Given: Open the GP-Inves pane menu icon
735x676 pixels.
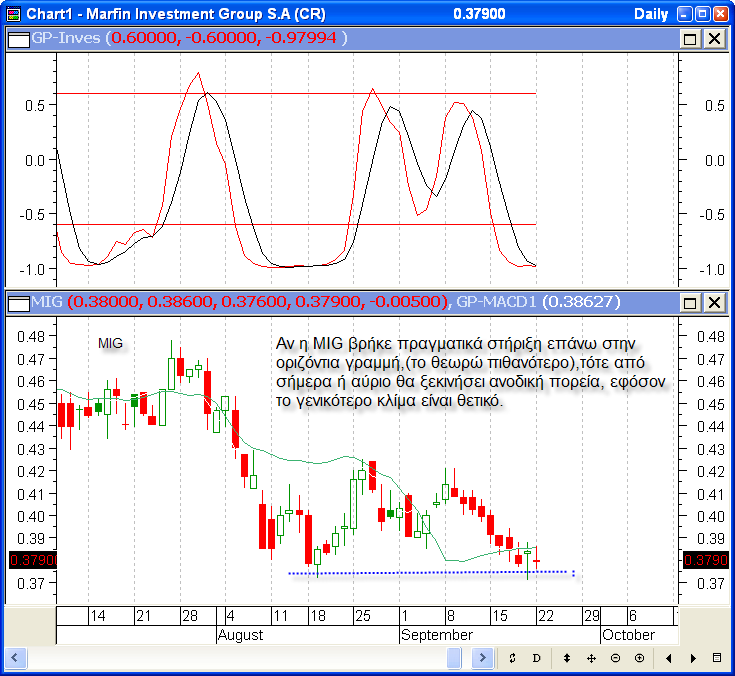Looking at the screenshot, I should pos(18,38).
